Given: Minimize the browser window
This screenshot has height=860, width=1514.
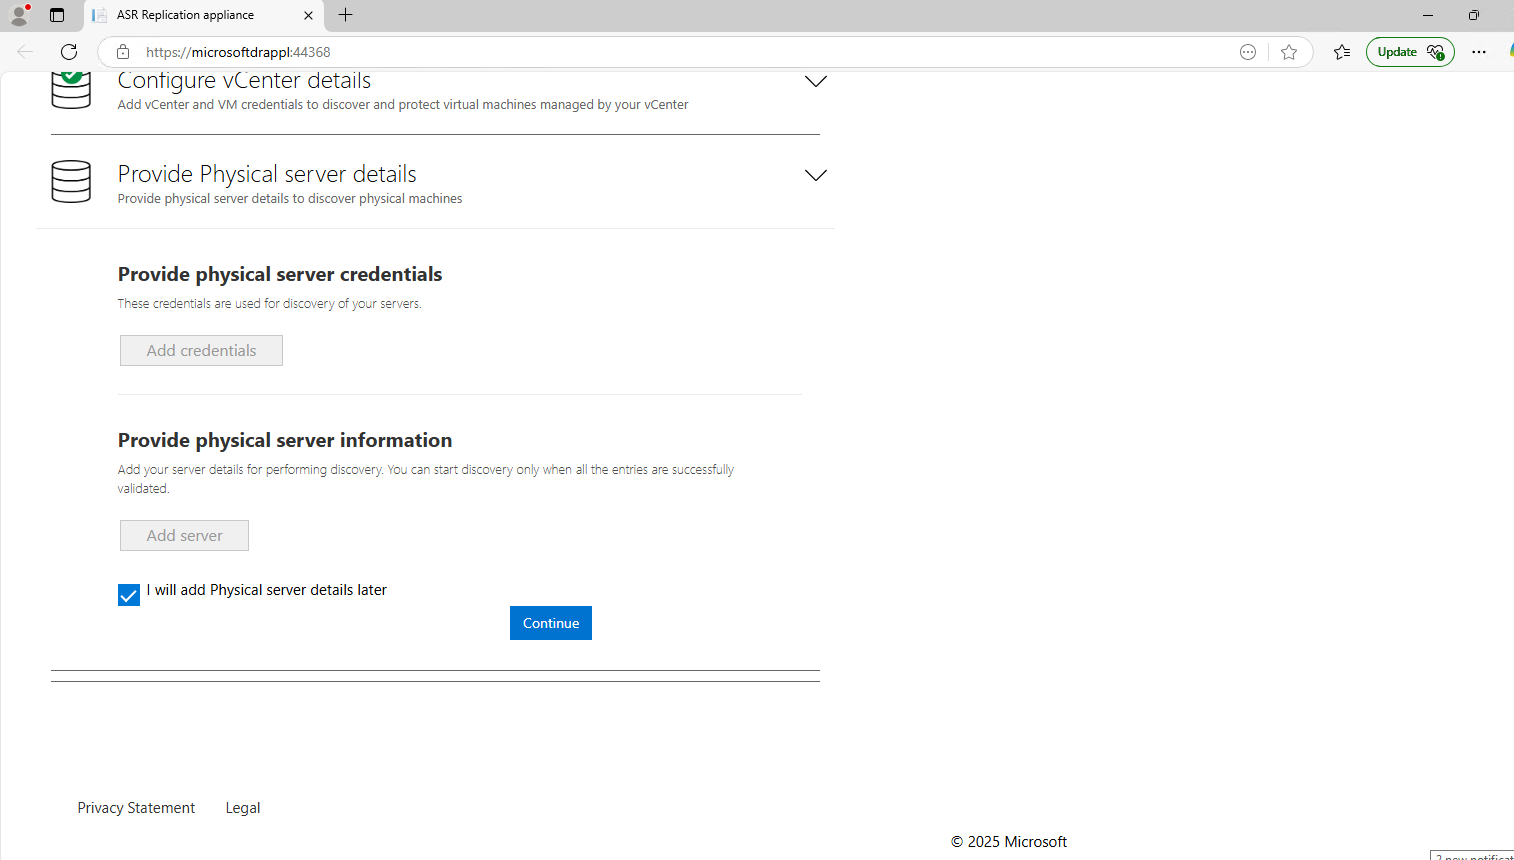Looking at the screenshot, I should point(1428,15).
